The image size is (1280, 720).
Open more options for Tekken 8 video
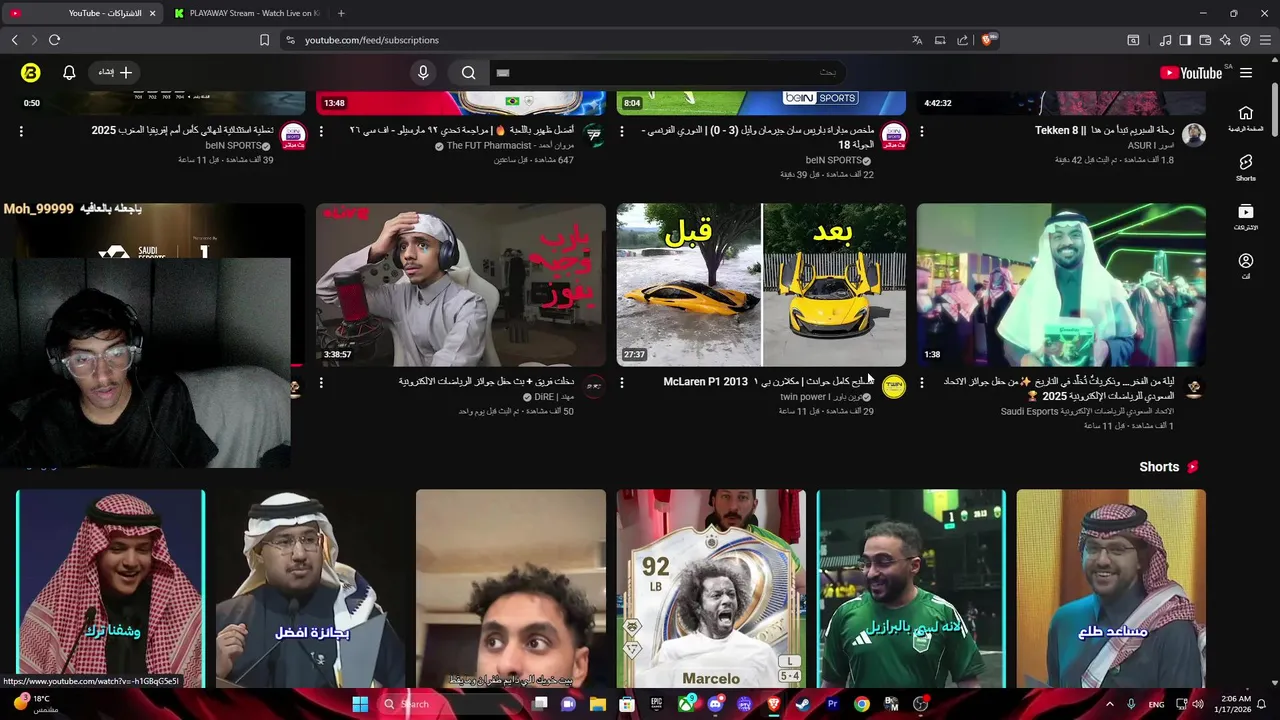921,131
